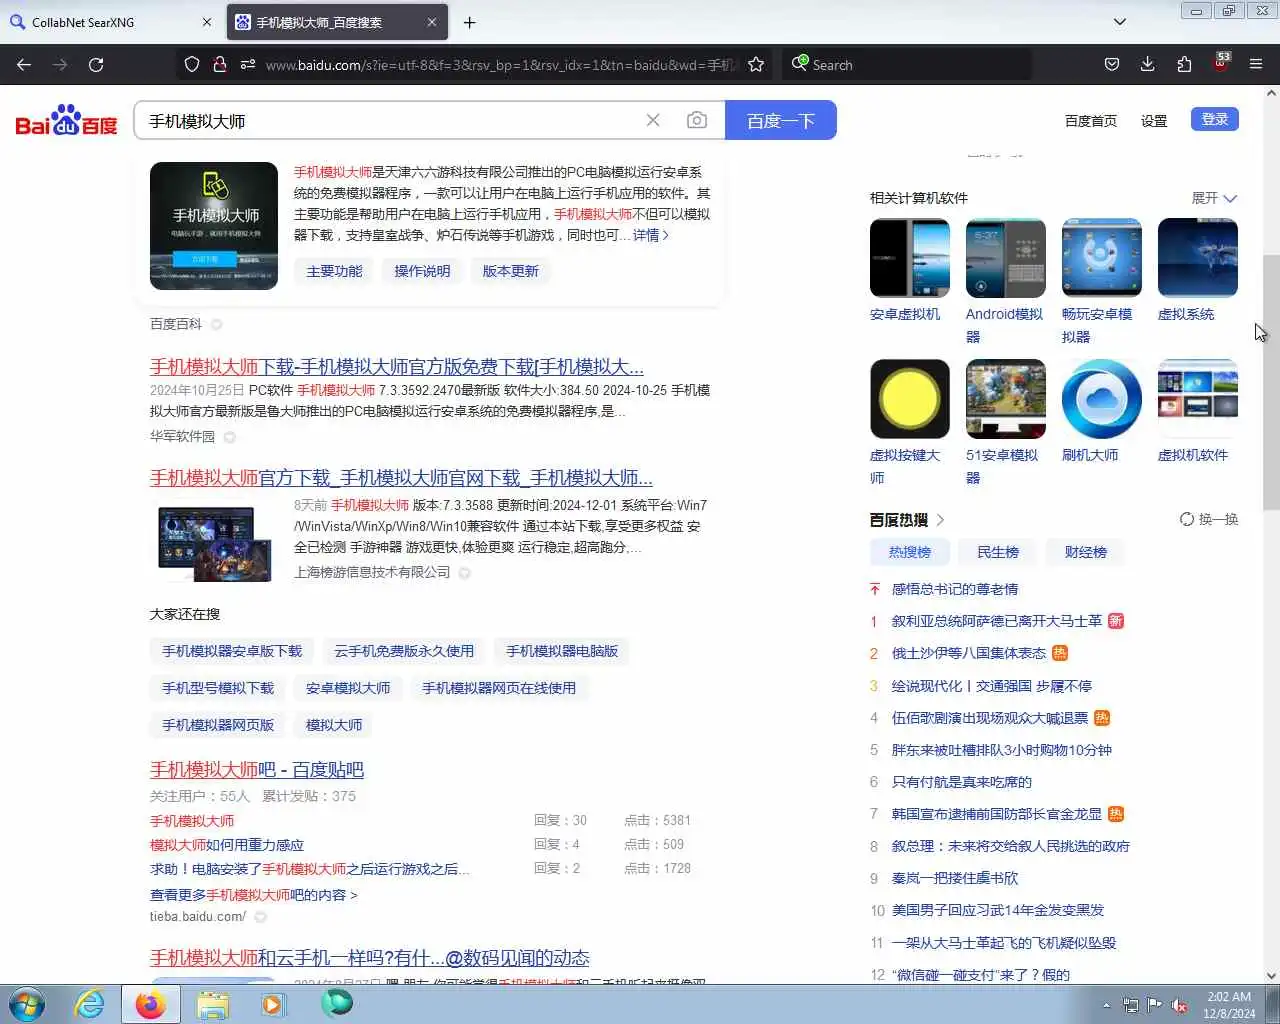1280x1024 pixels.
Task: Bookmark this page with the star icon
Action: point(756,64)
